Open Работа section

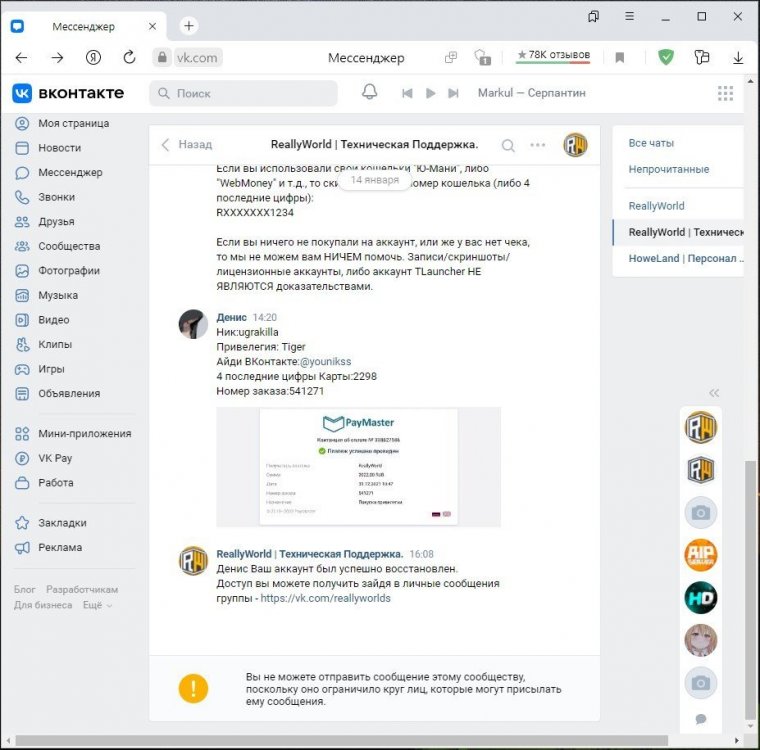44,483
